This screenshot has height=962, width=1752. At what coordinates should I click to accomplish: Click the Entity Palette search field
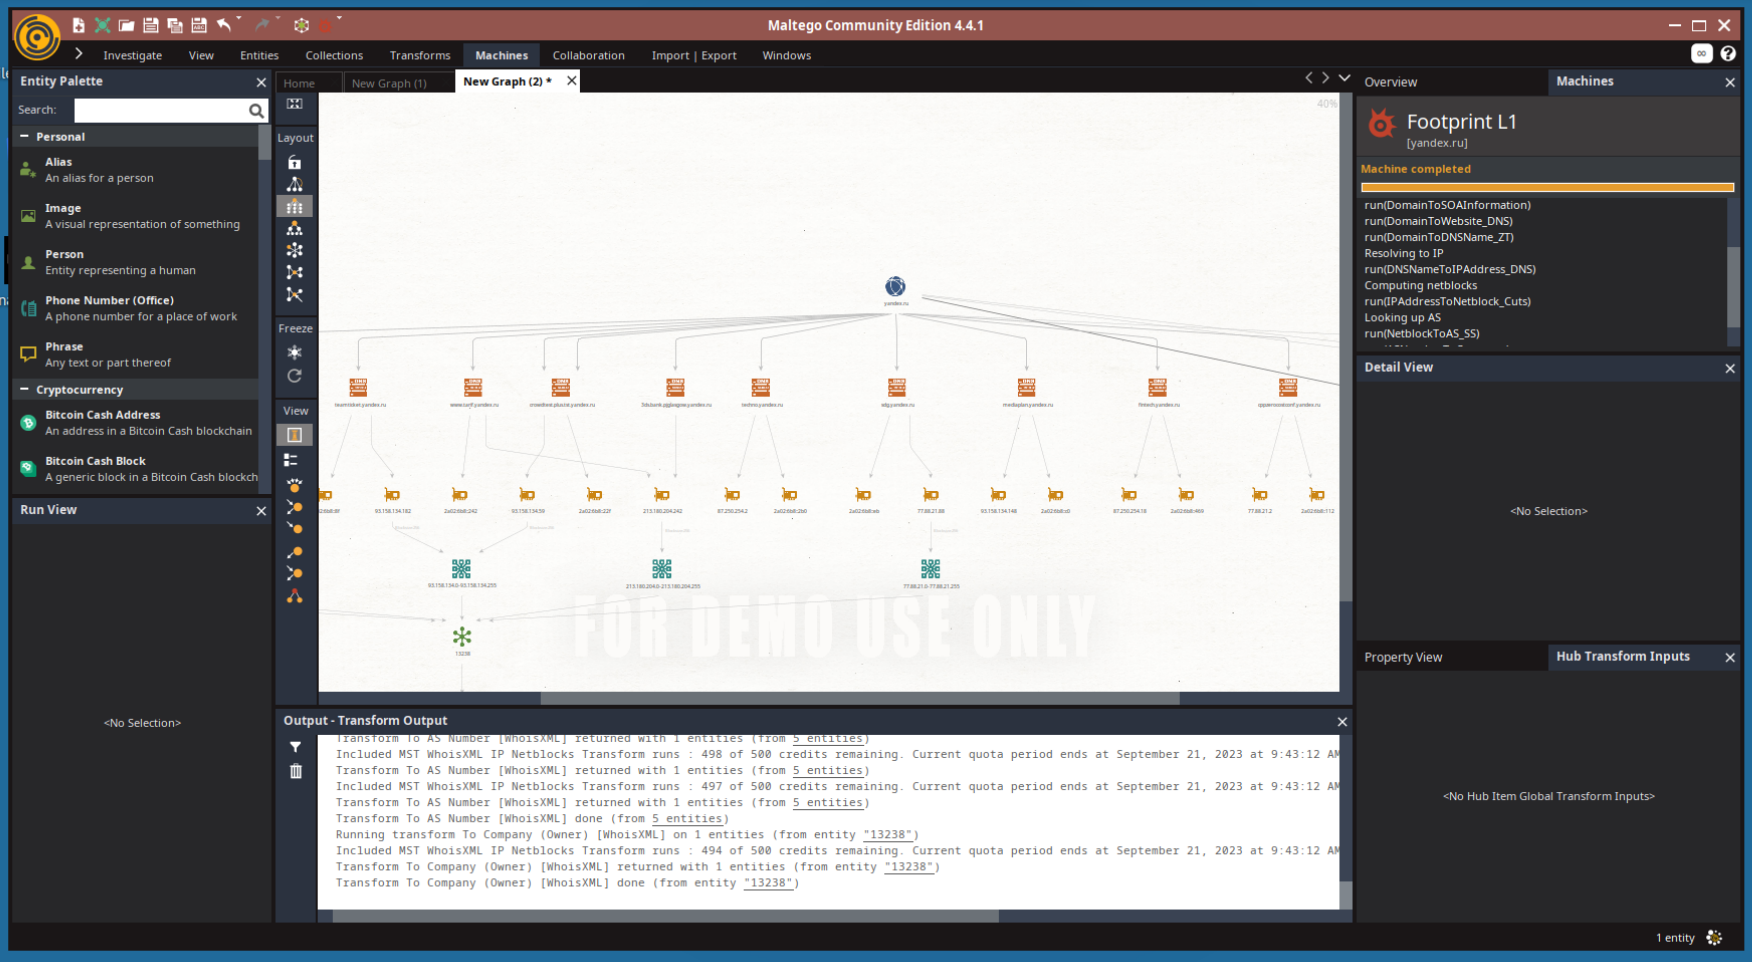tap(160, 110)
